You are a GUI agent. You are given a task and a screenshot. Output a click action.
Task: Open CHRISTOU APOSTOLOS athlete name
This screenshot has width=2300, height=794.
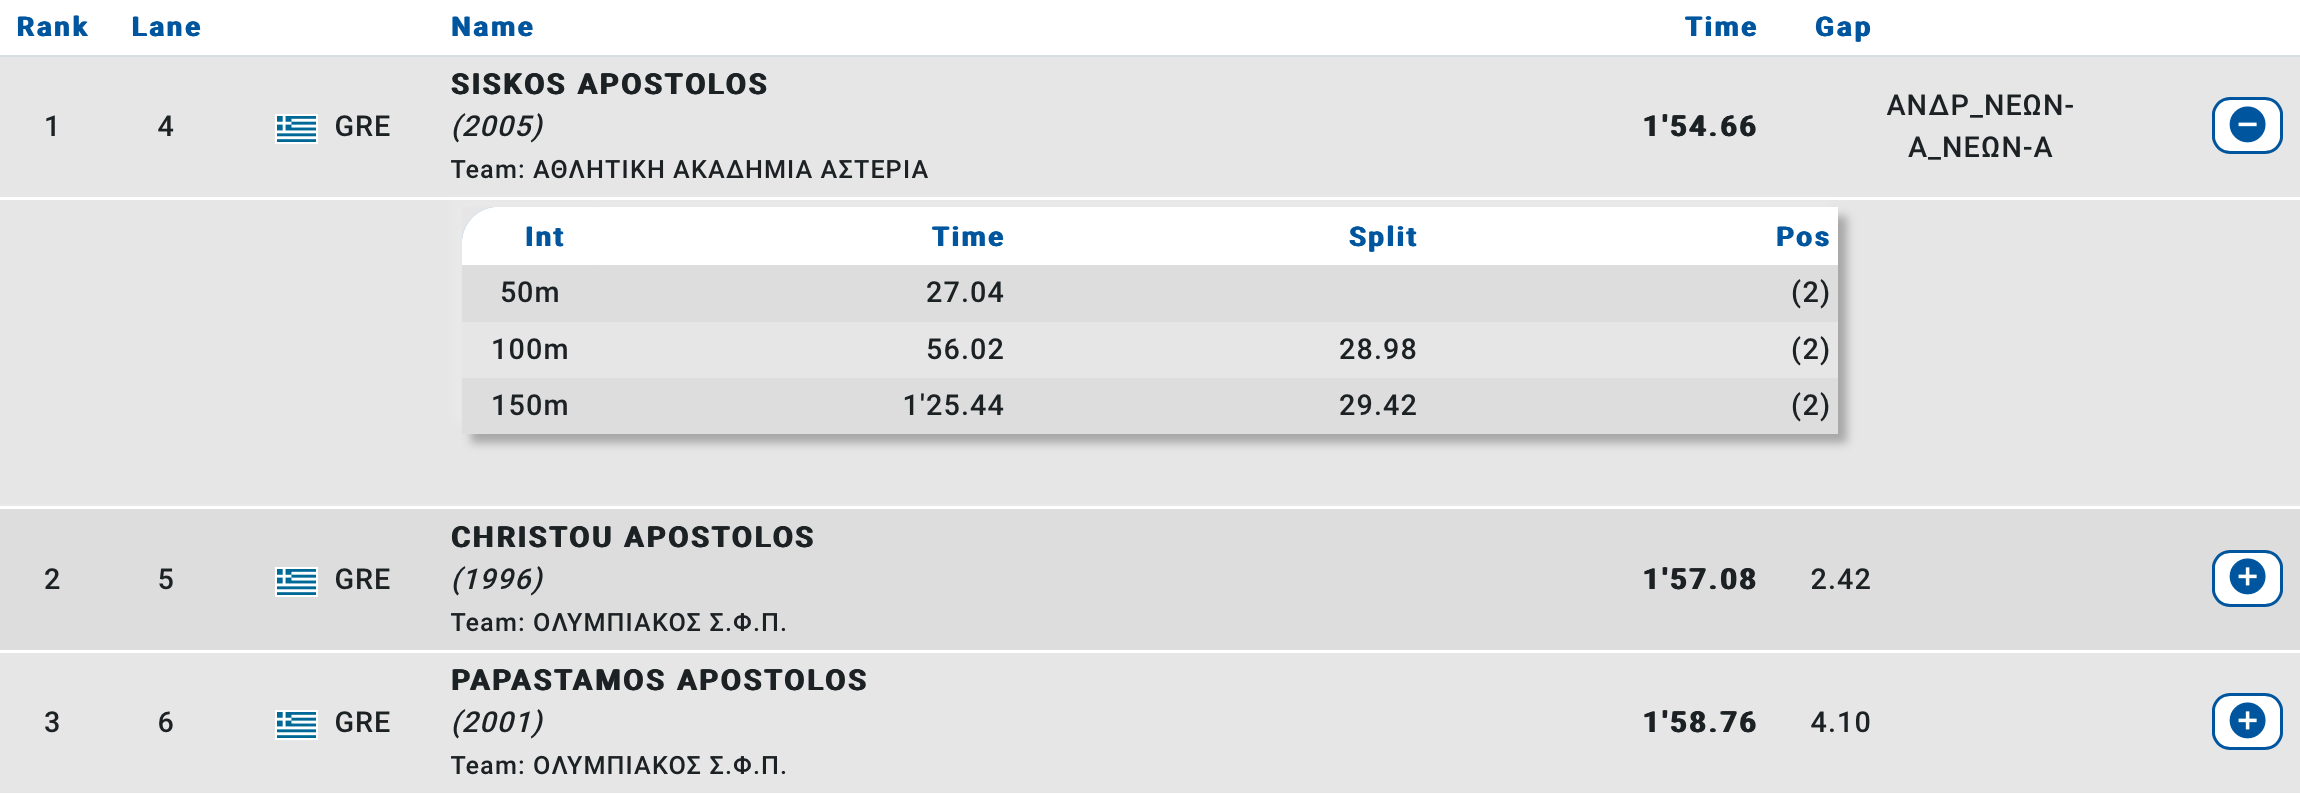(632, 537)
